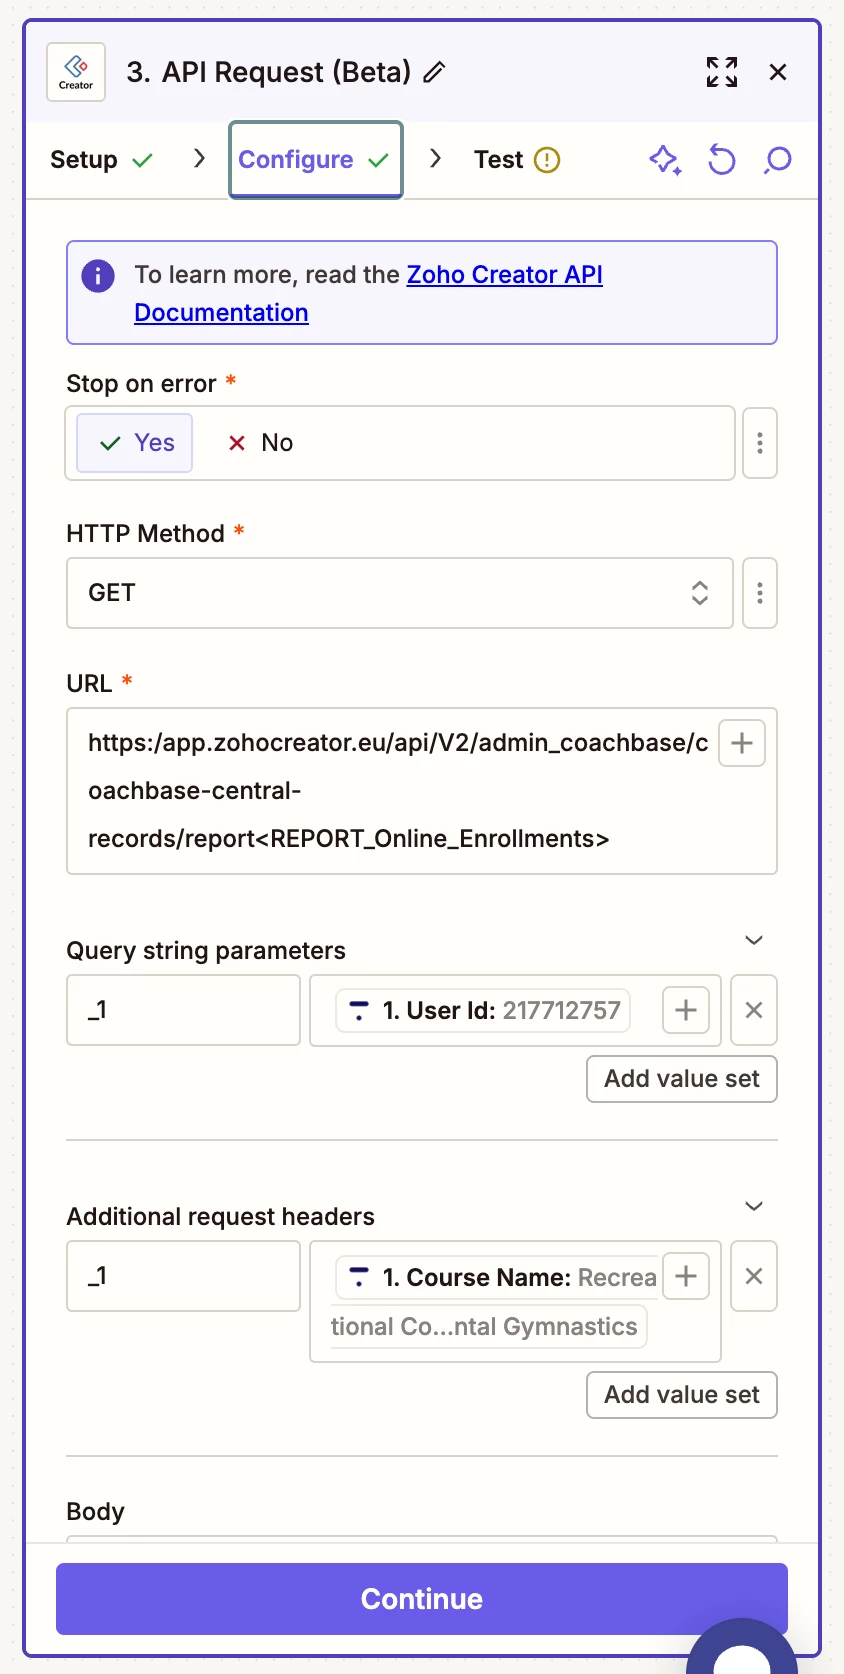Click the request header key field

(x=183, y=1276)
